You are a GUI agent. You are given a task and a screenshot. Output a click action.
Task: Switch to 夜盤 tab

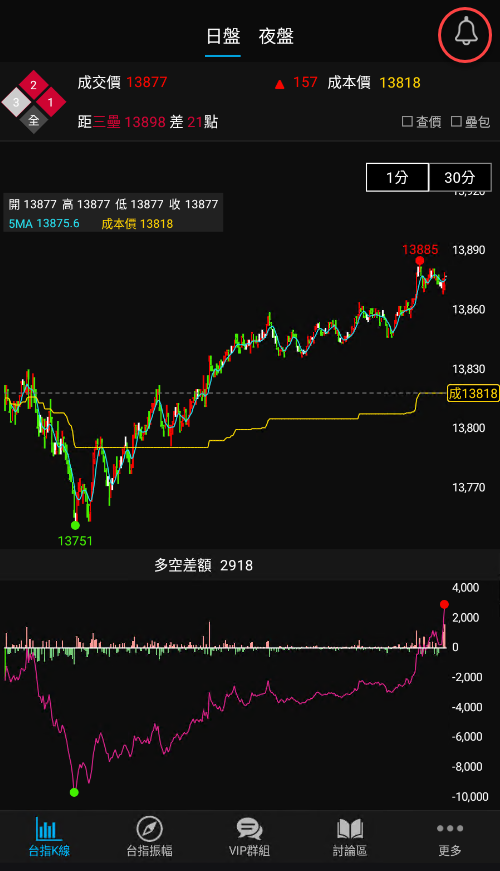276,37
